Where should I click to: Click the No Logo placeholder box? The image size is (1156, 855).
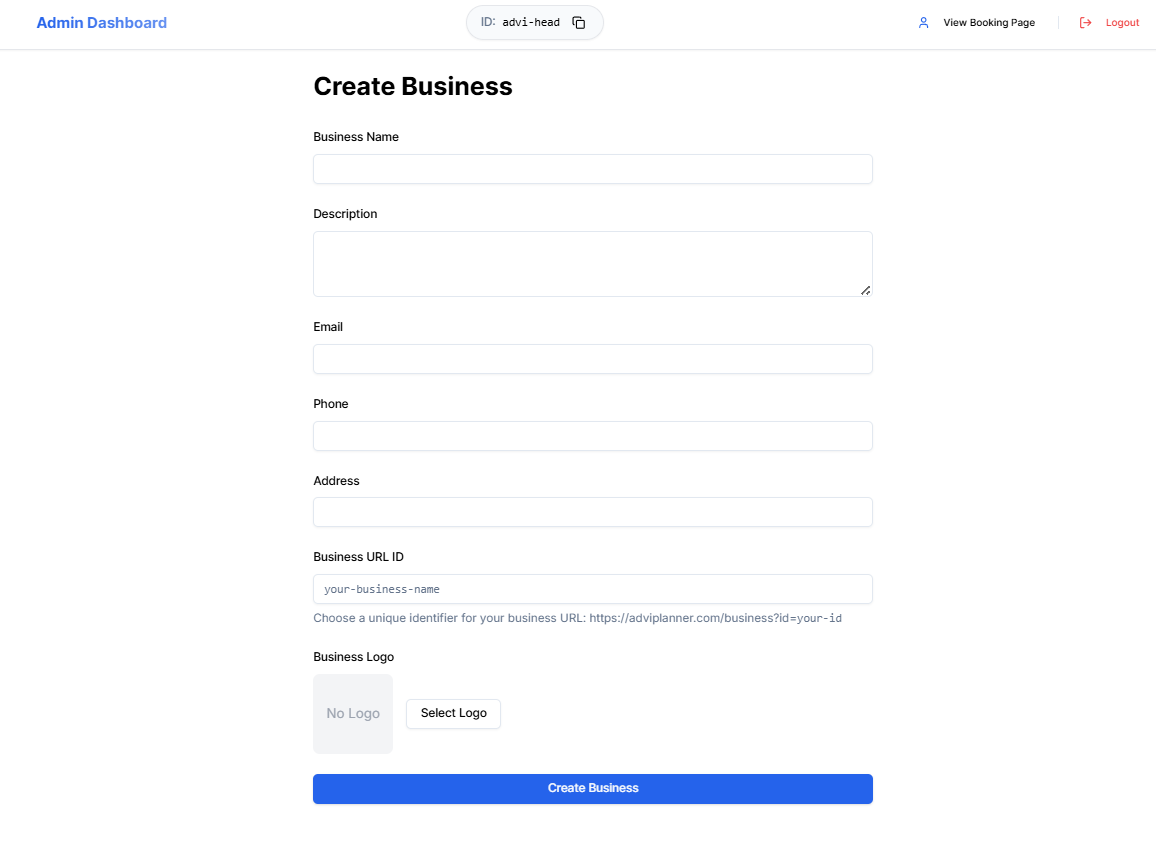pos(353,713)
